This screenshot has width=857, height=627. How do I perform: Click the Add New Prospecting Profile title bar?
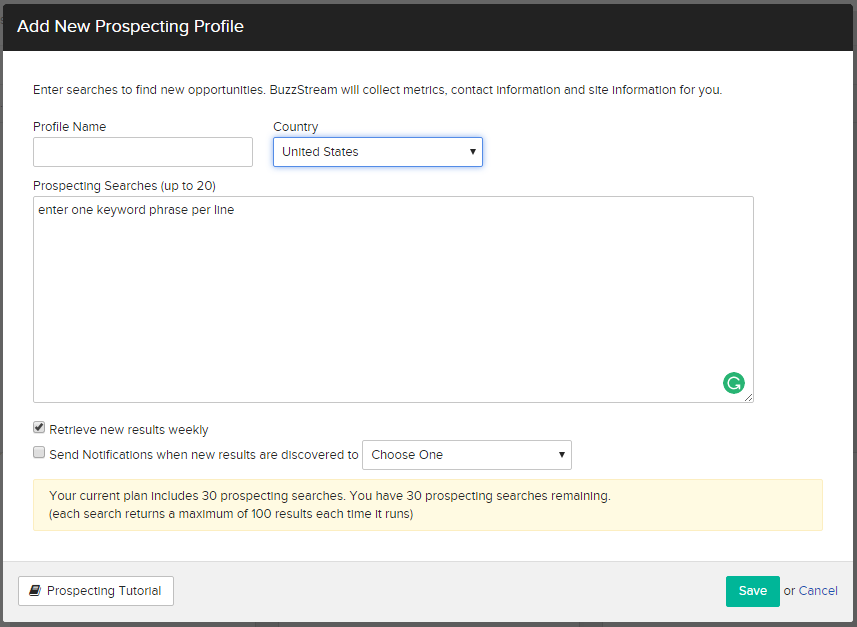pos(130,26)
